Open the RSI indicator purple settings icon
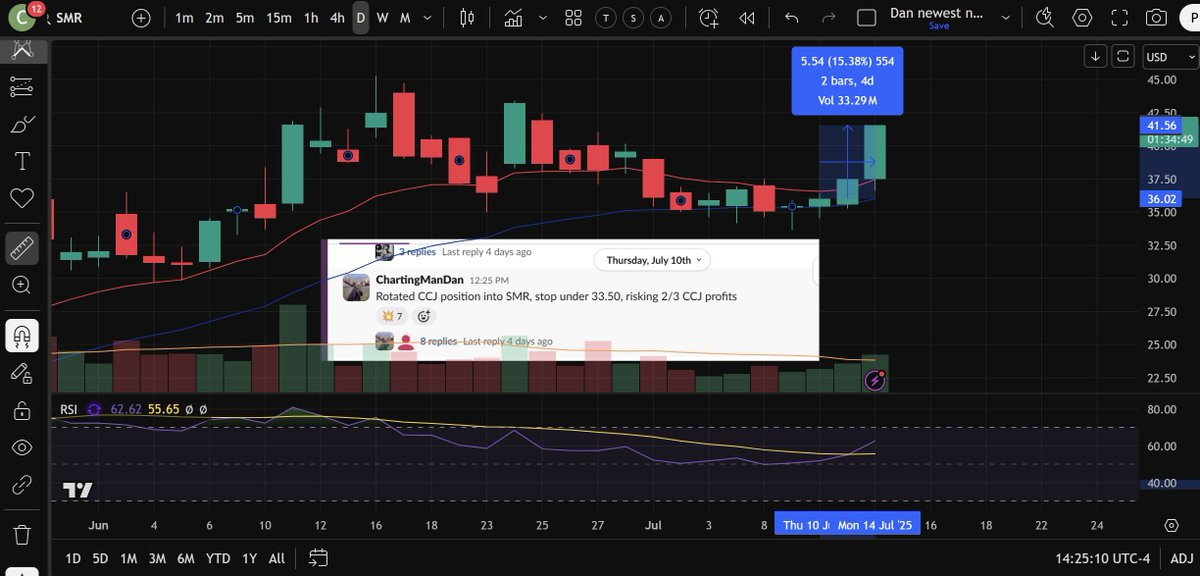This screenshot has width=1200, height=576. tap(94, 409)
